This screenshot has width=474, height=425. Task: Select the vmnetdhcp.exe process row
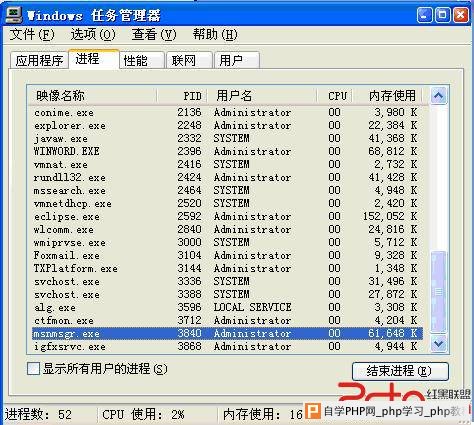pos(227,203)
